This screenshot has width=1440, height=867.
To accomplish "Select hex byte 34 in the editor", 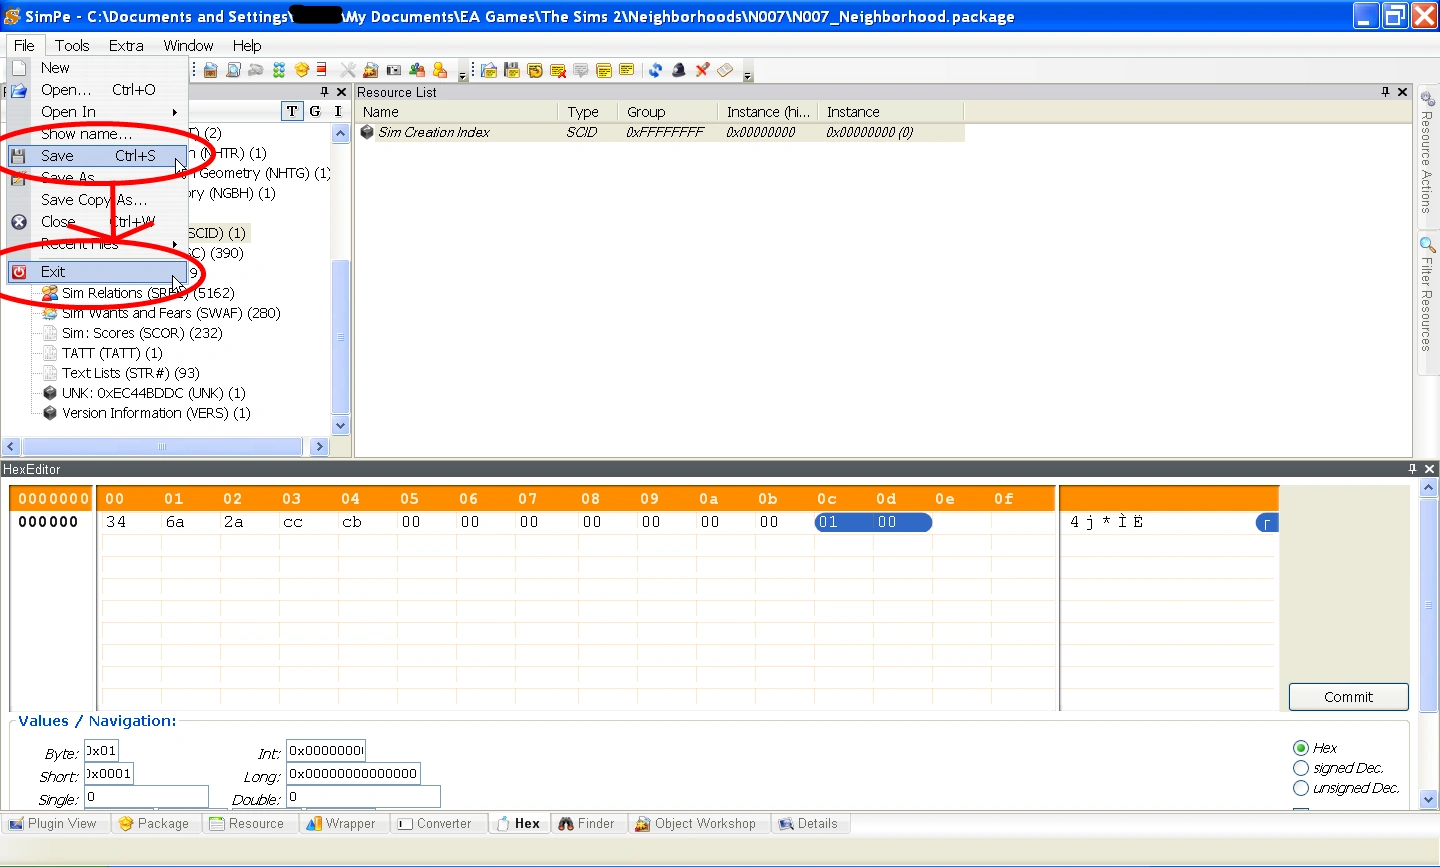I will pos(116,522).
